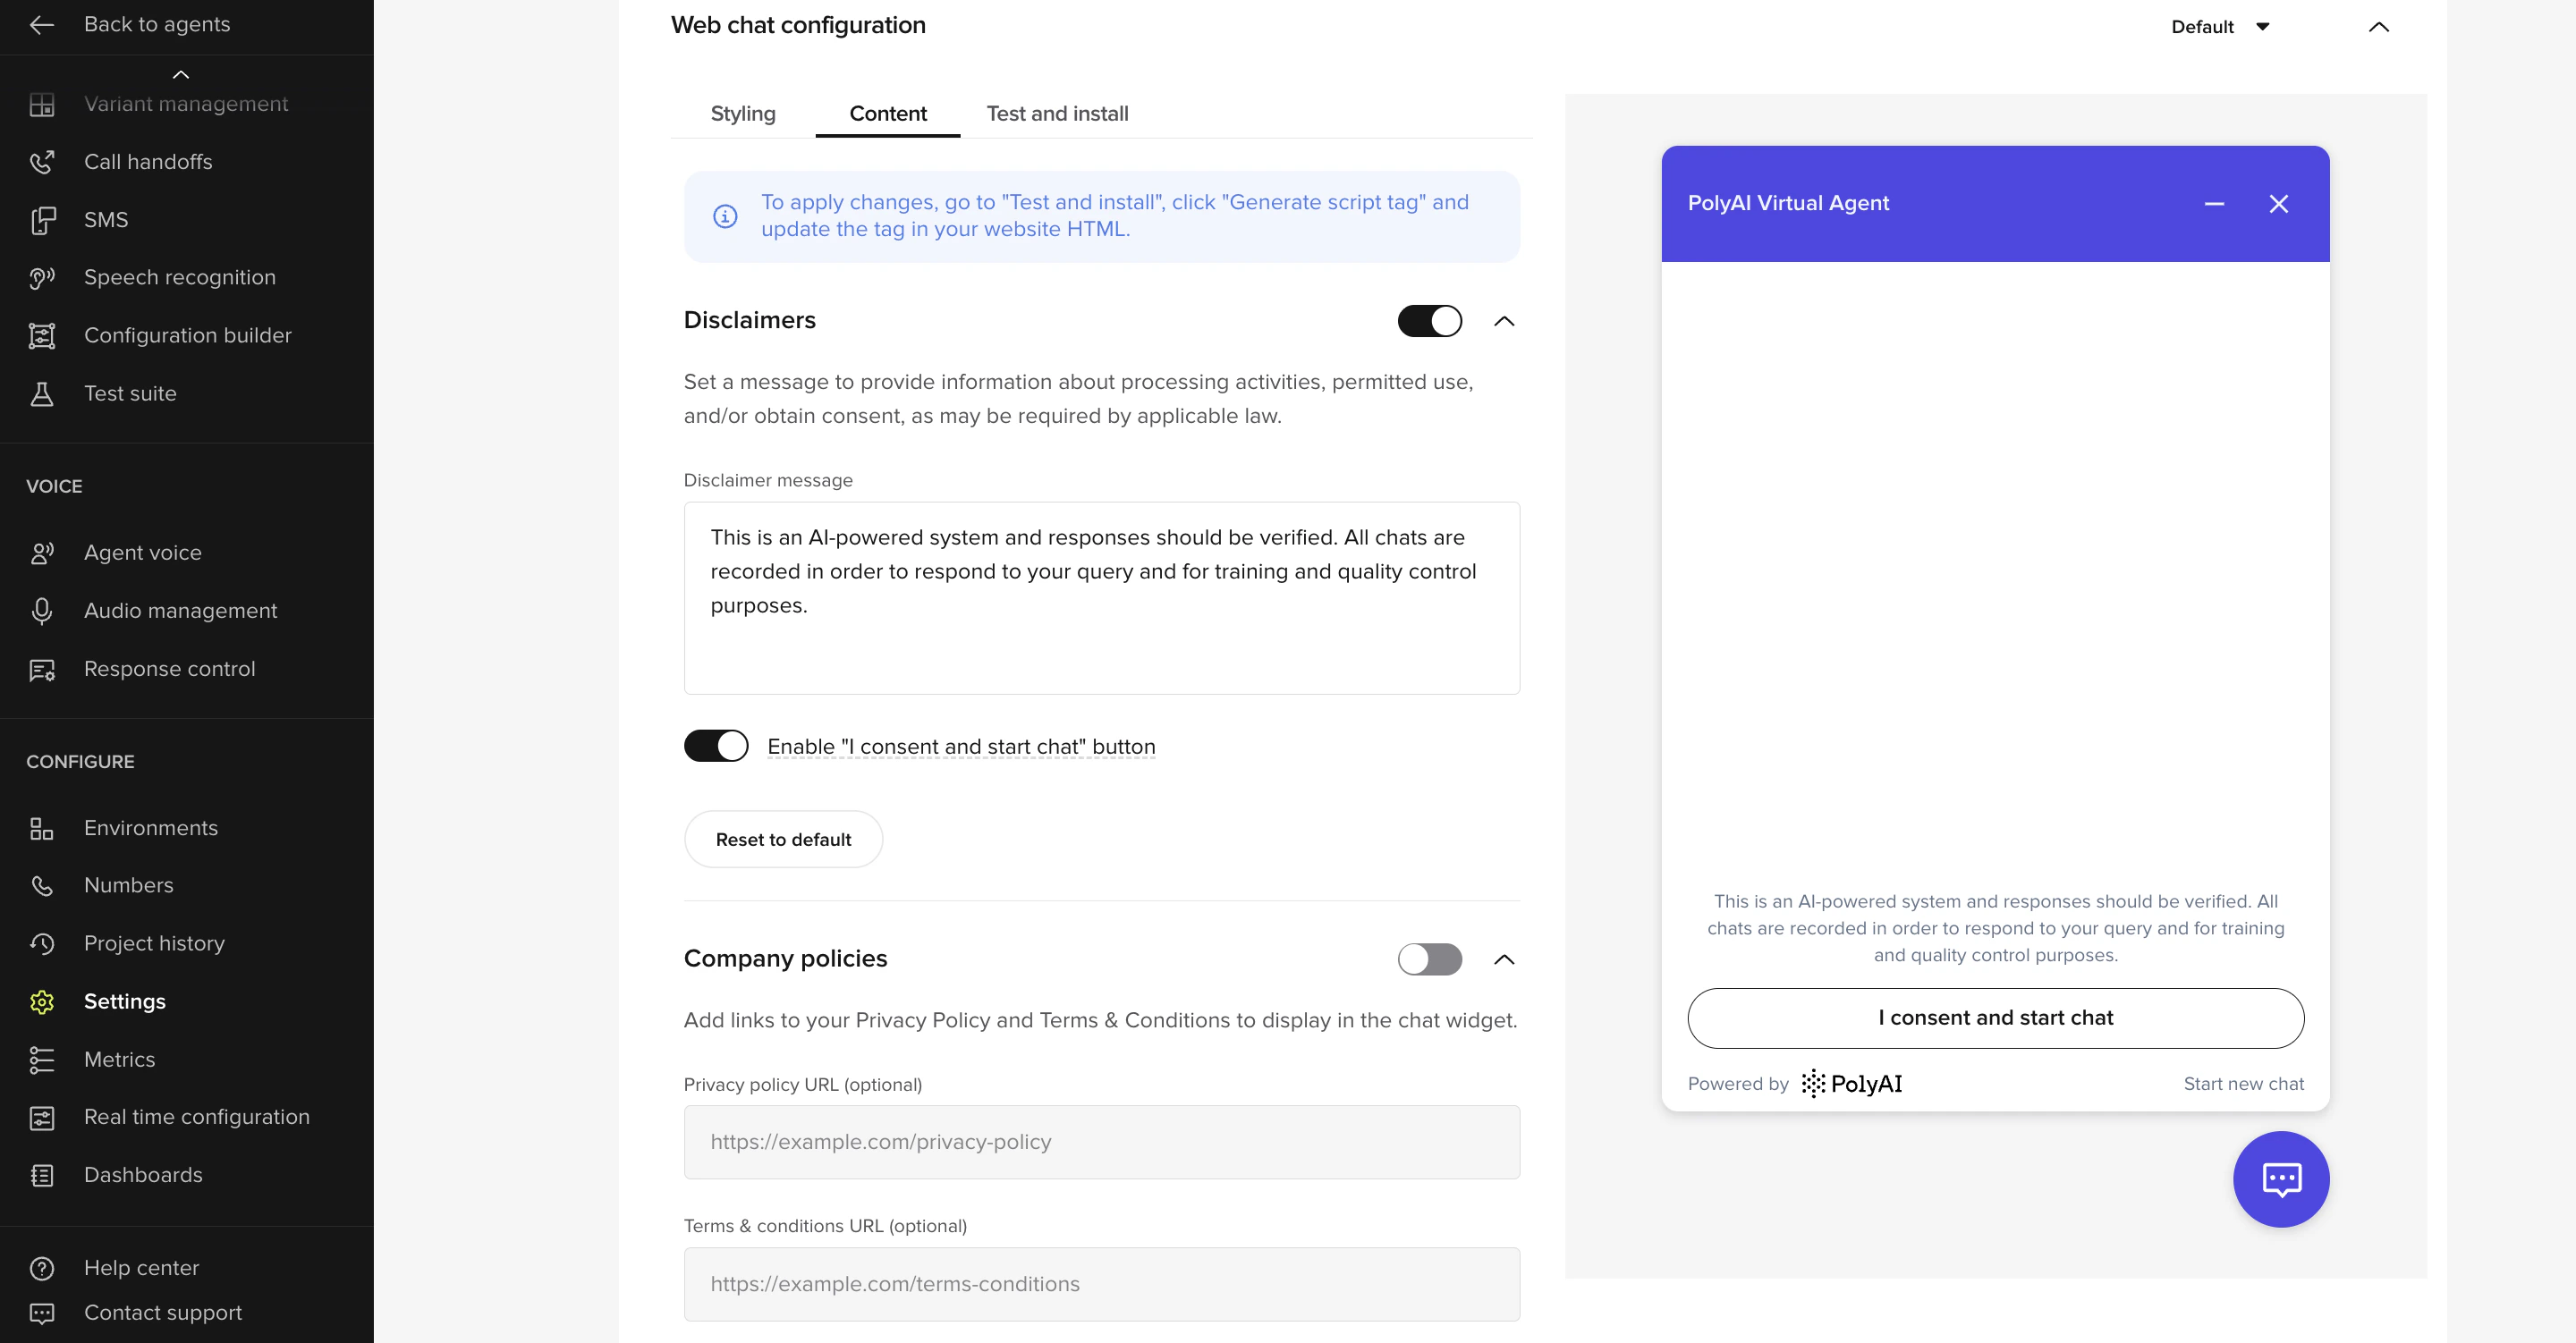Click the Privacy policy URL input field
Image resolution: width=2576 pixels, height=1343 pixels.
1100,1141
